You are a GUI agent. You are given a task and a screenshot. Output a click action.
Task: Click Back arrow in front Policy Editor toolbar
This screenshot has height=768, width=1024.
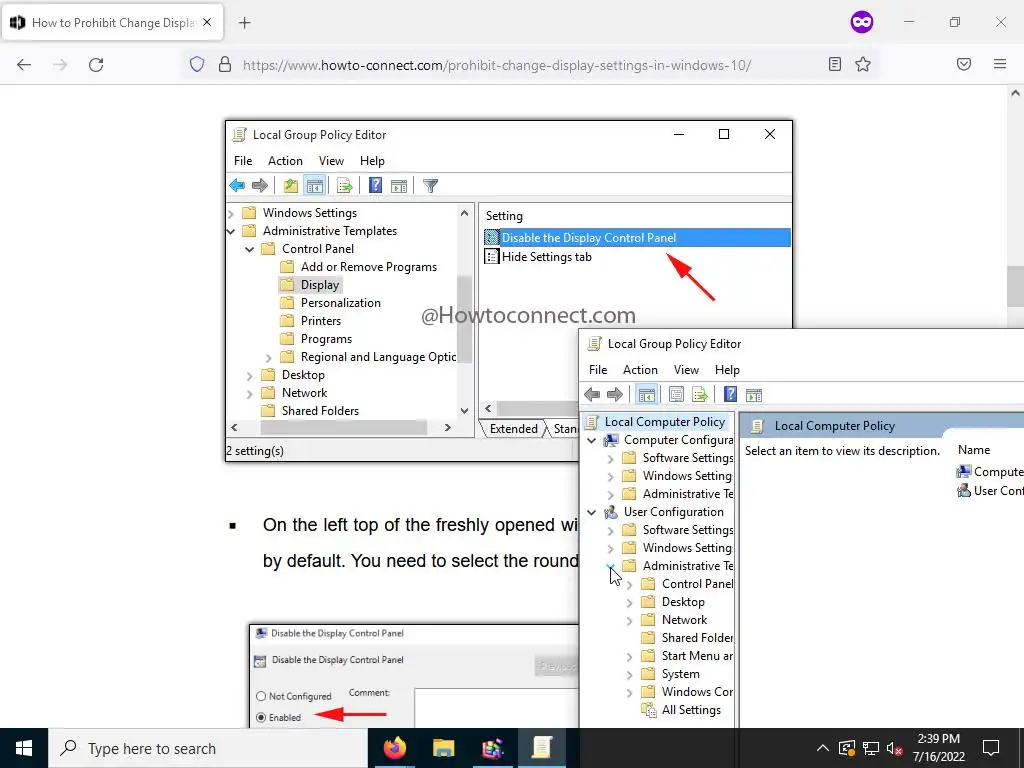click(592, 394)
